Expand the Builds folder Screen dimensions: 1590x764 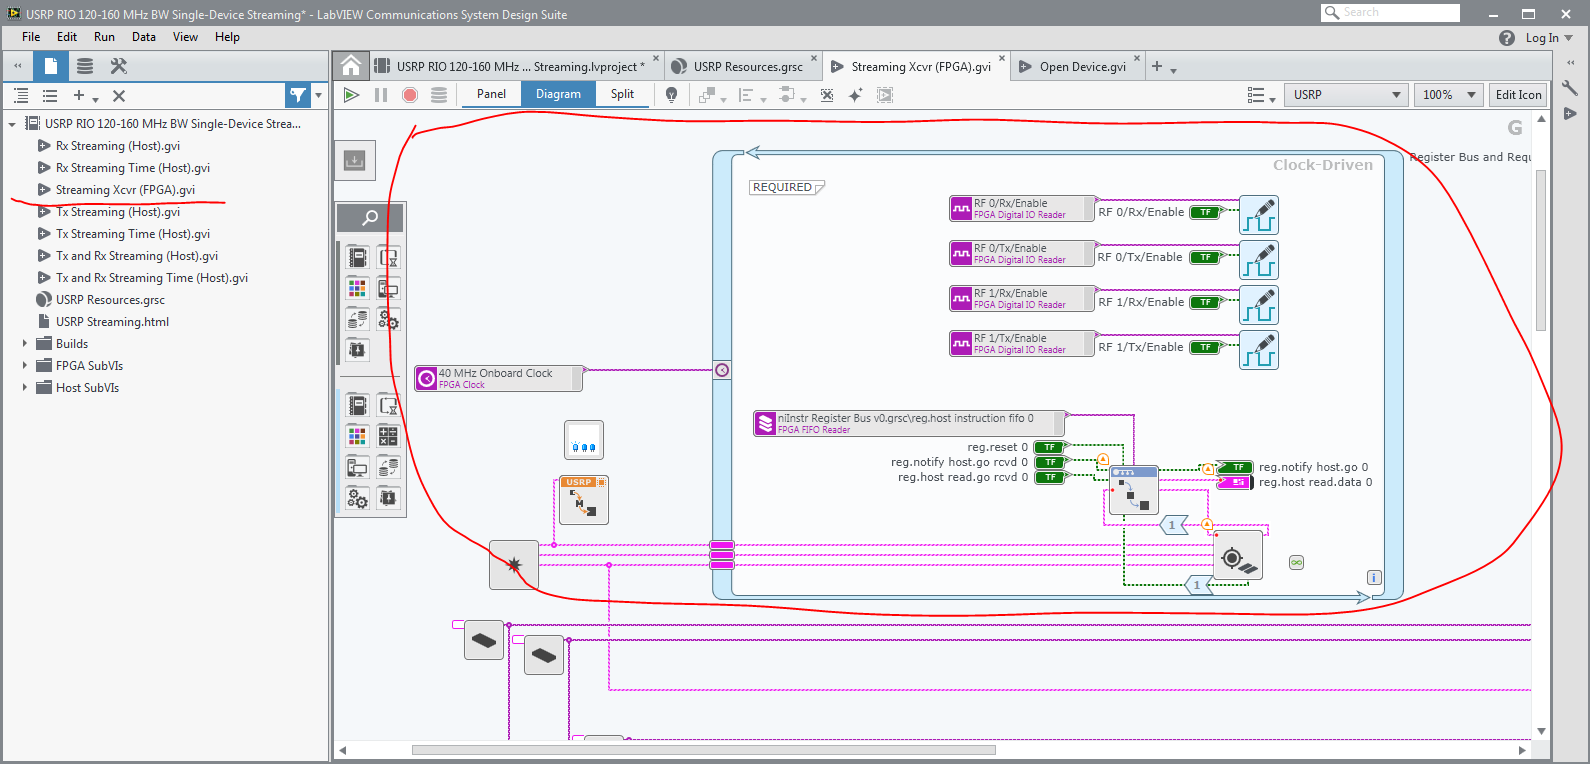tap(25, 344)
